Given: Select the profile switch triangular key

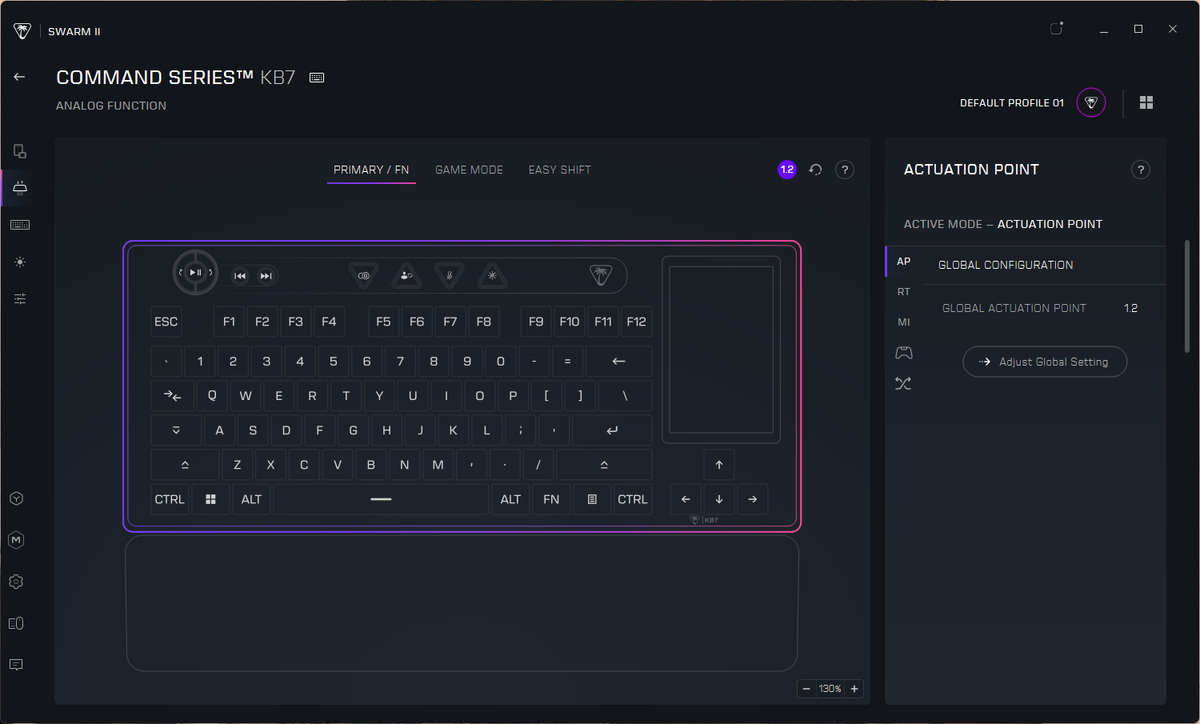Looking at the screenshot, I should [406, 275].
